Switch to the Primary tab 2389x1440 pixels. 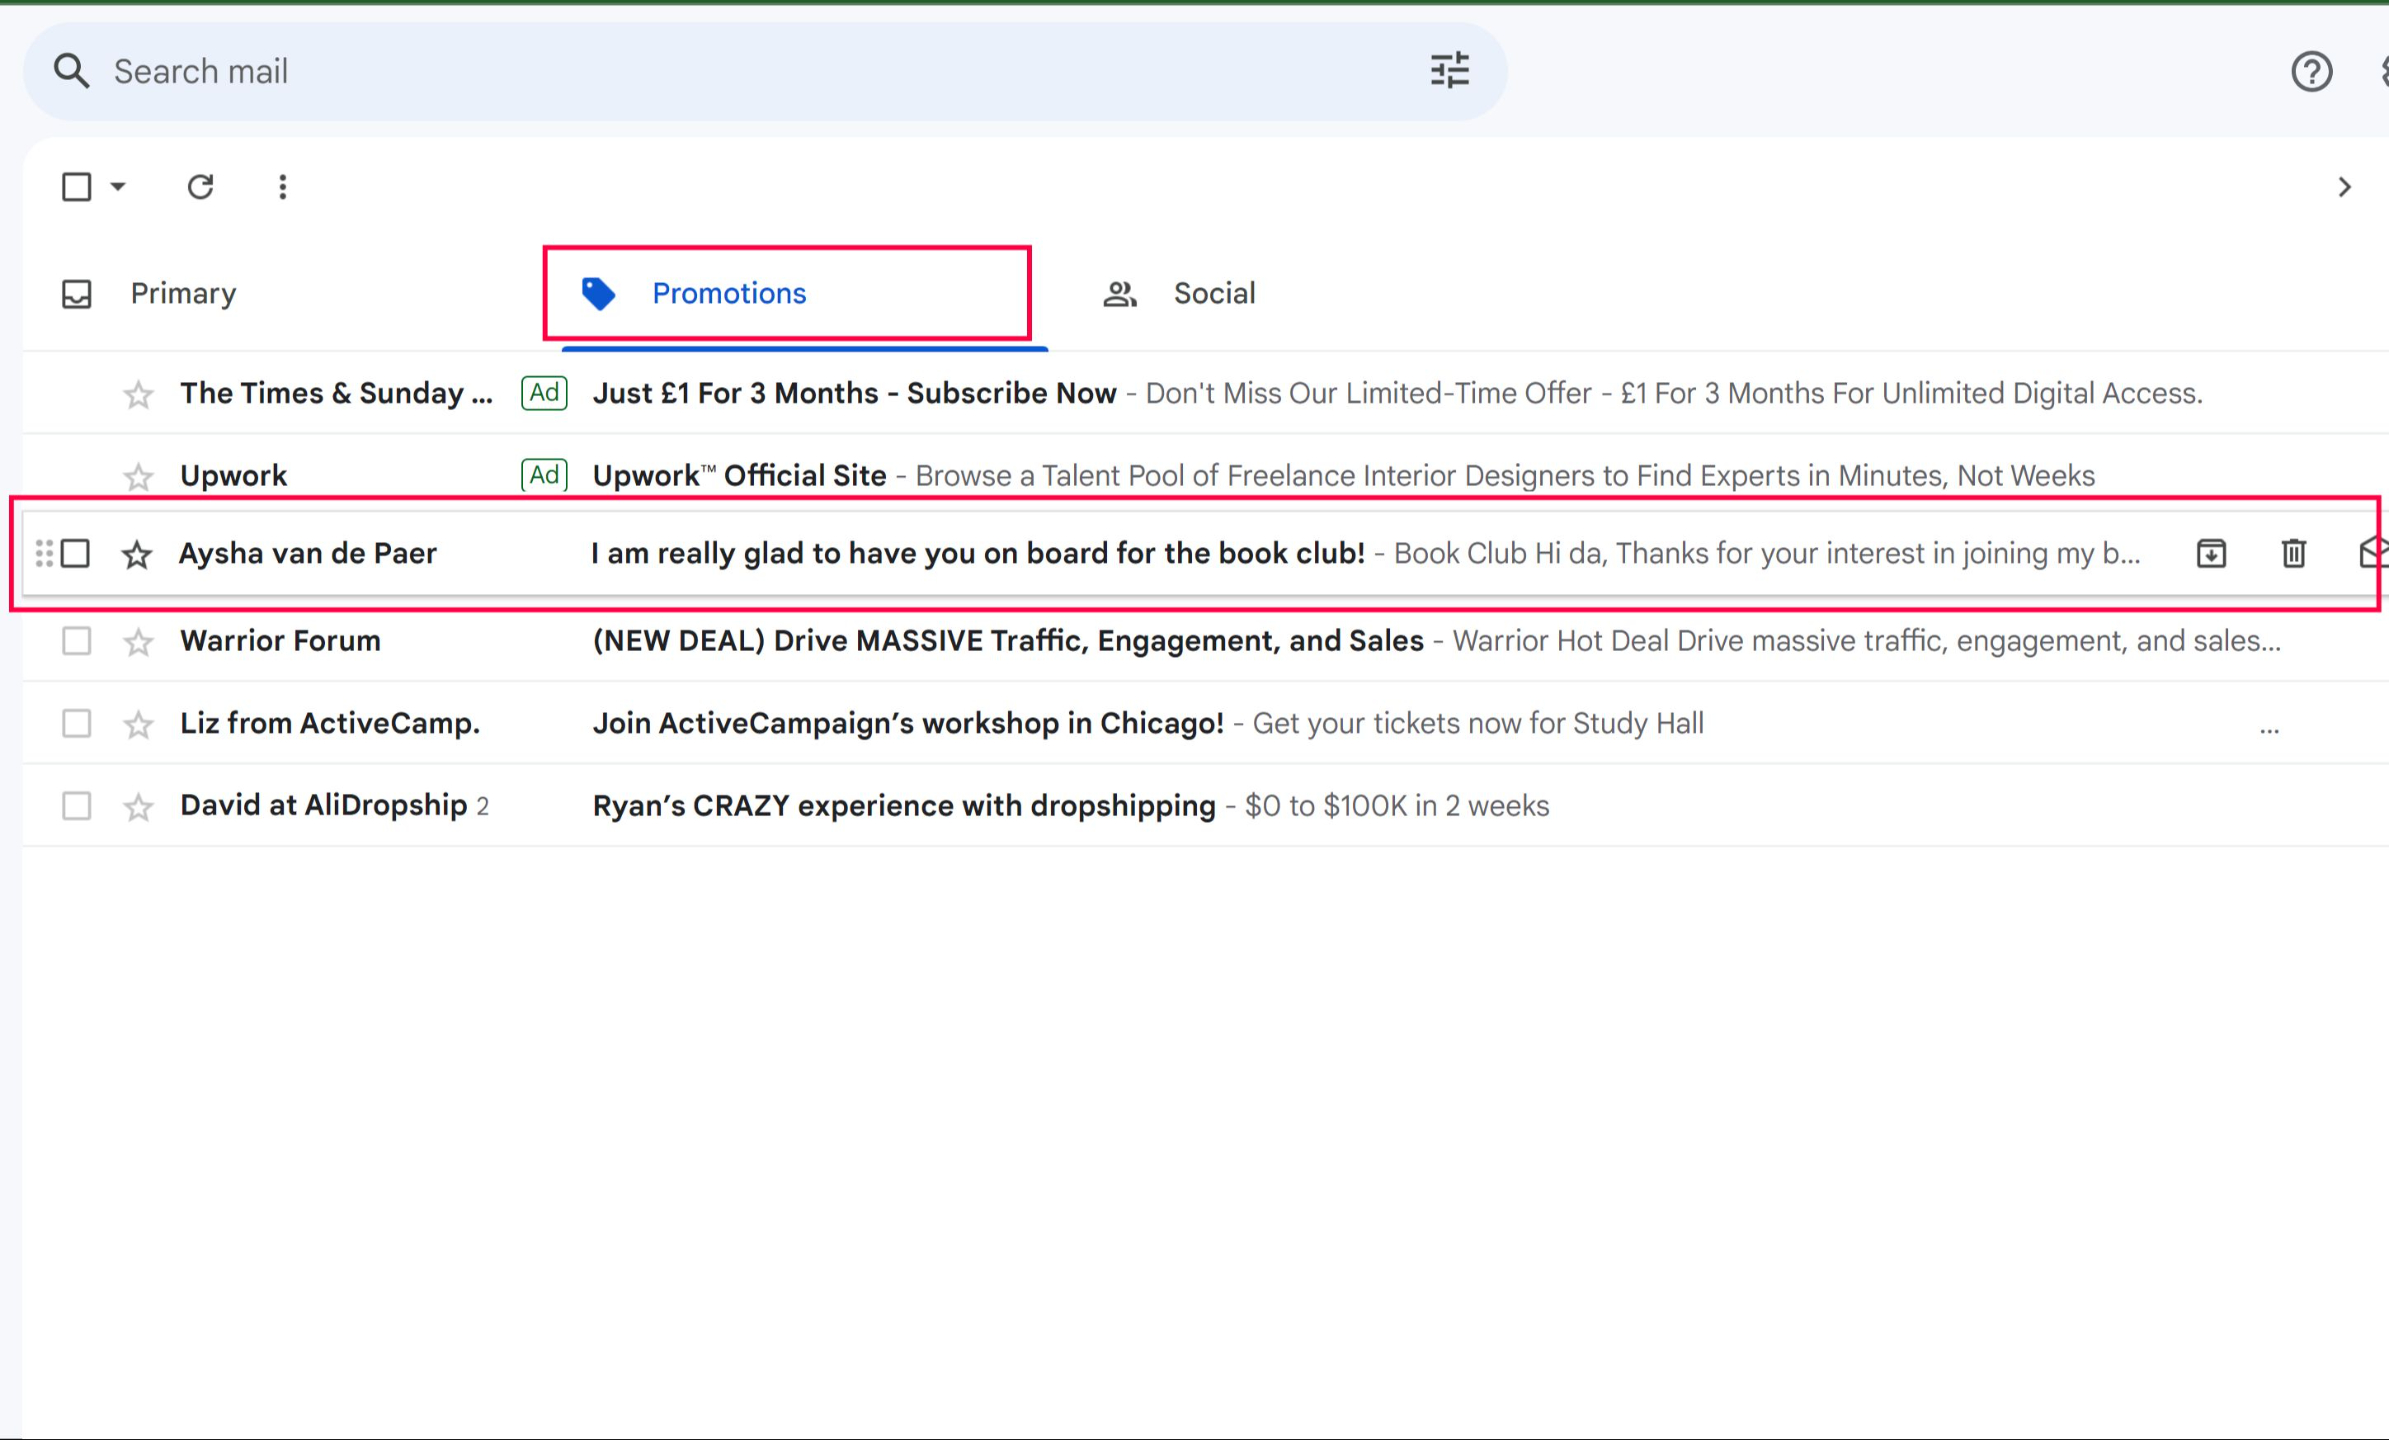[183, 294]
